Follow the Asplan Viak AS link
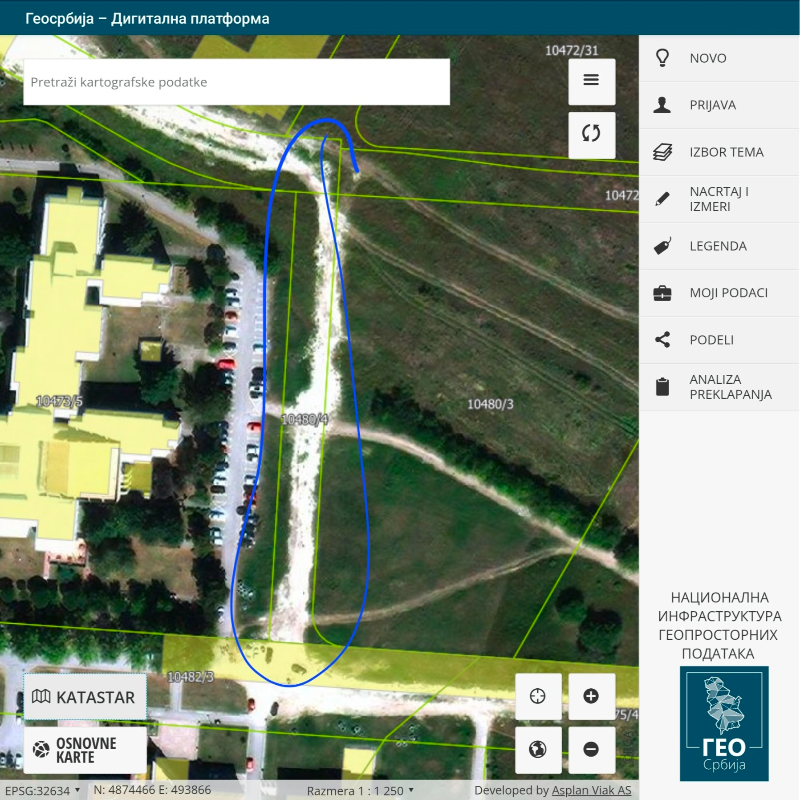800x800 pixels. pyautogui.click(x=591, y=791)
